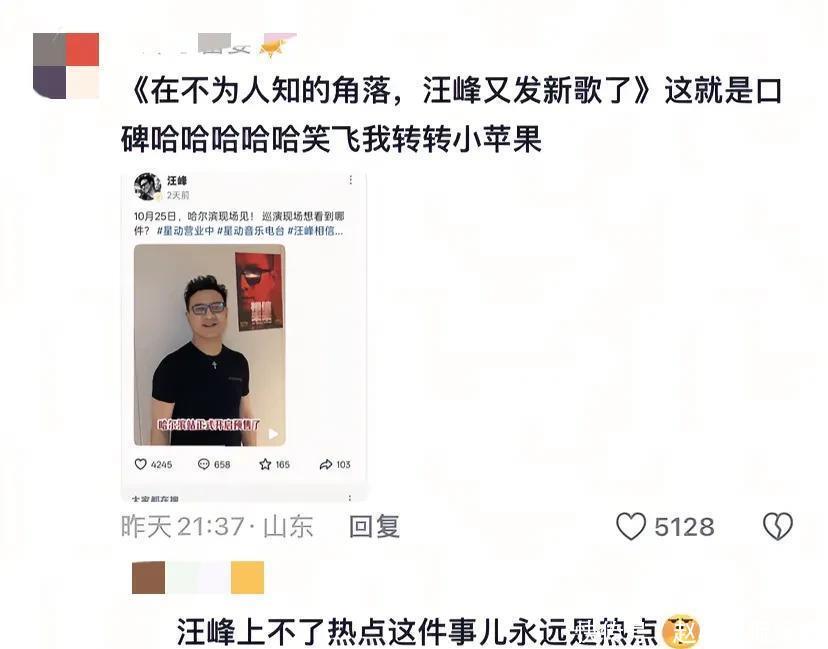The height and width of the screenshot is (649, 828).
Task: Open 汪峰 profile avatar in embedded post
Action: point(148,186)
